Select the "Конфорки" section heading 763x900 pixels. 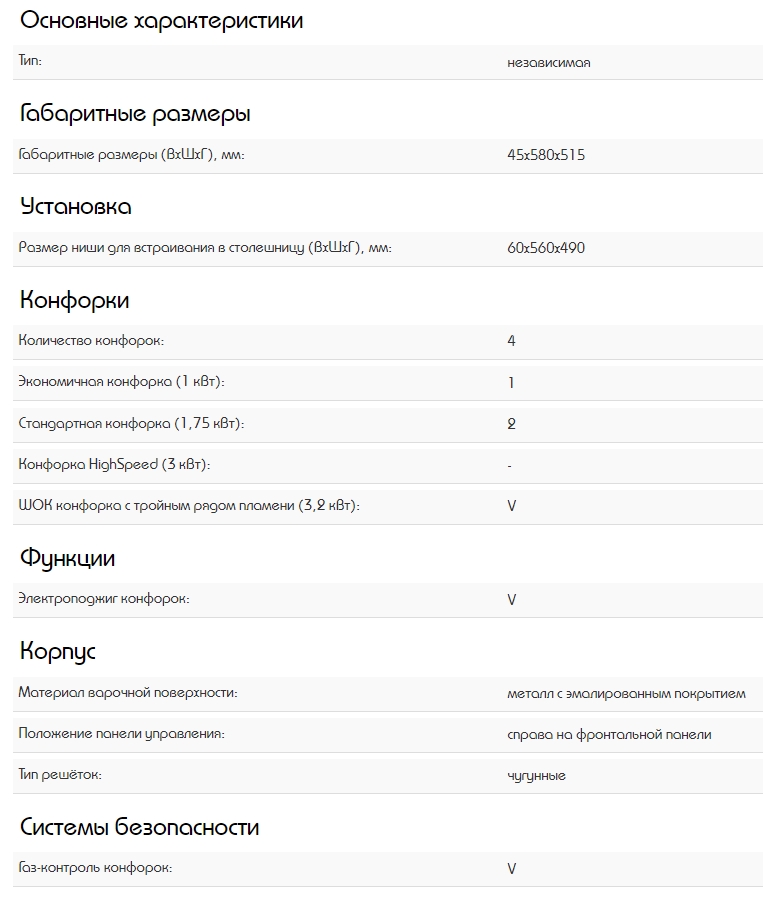[x=75, y=300]
